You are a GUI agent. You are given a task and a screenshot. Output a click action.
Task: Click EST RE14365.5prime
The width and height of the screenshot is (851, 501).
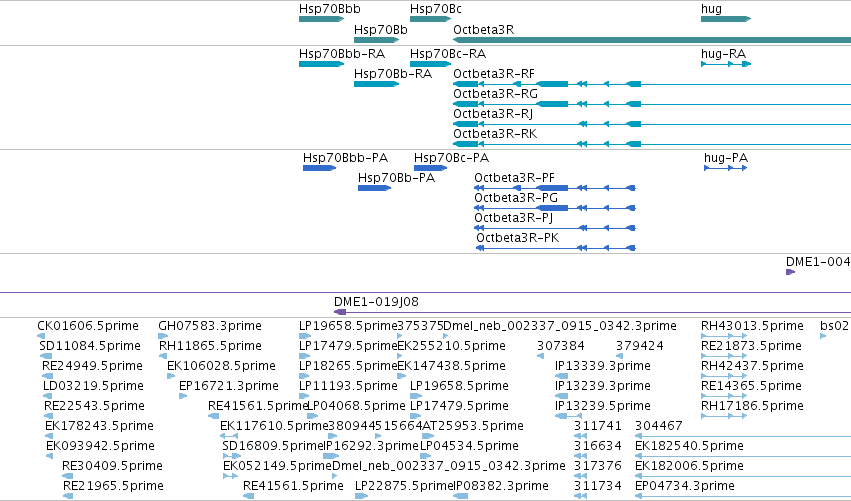point(751,386)
